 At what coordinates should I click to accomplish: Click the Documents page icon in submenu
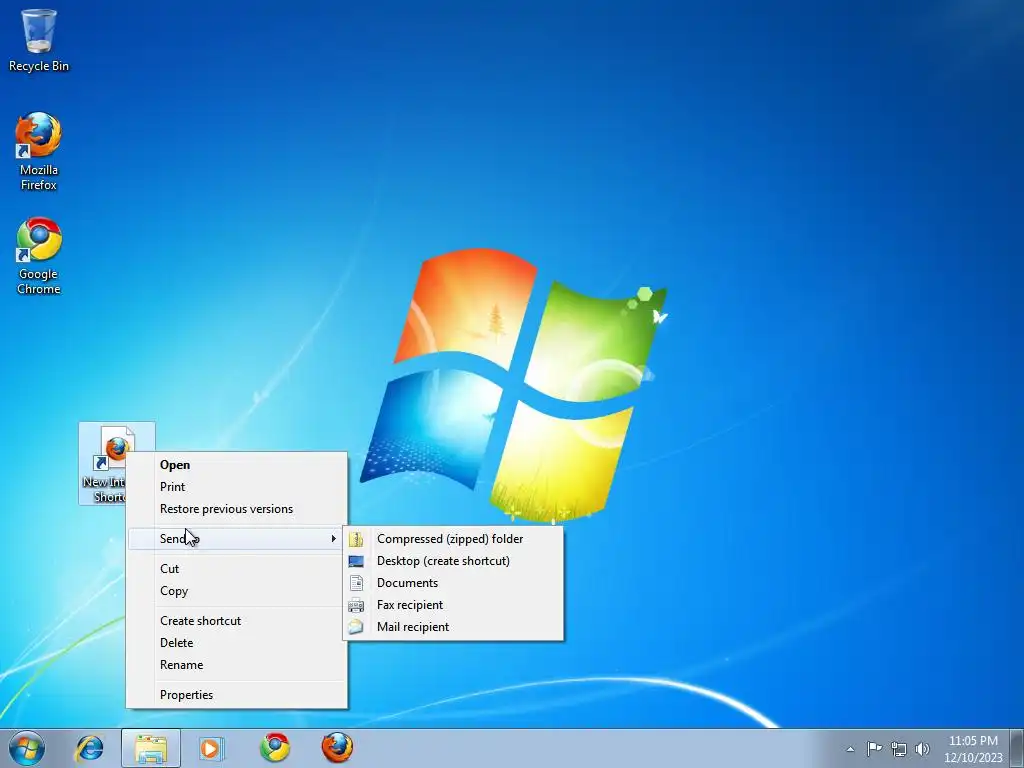click(356, 583)
